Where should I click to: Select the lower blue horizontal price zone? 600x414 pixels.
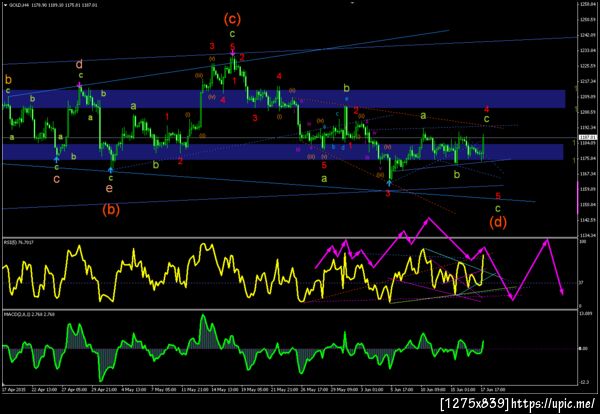[283, 152]
